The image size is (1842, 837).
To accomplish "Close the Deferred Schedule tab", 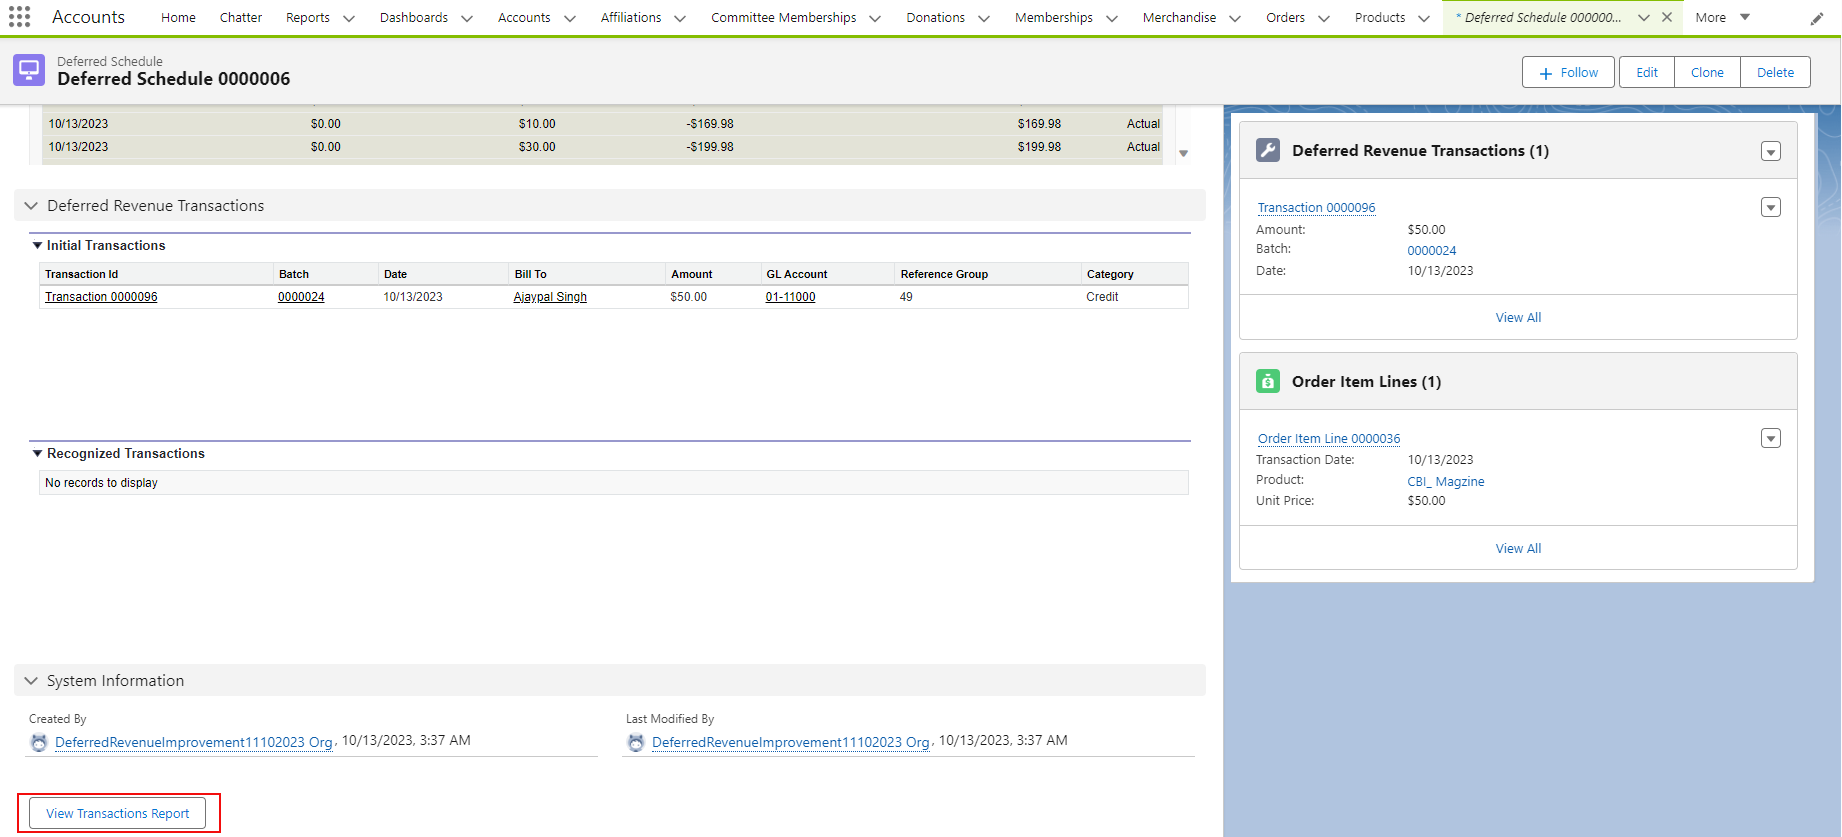I will click(x=1667, y=17).
